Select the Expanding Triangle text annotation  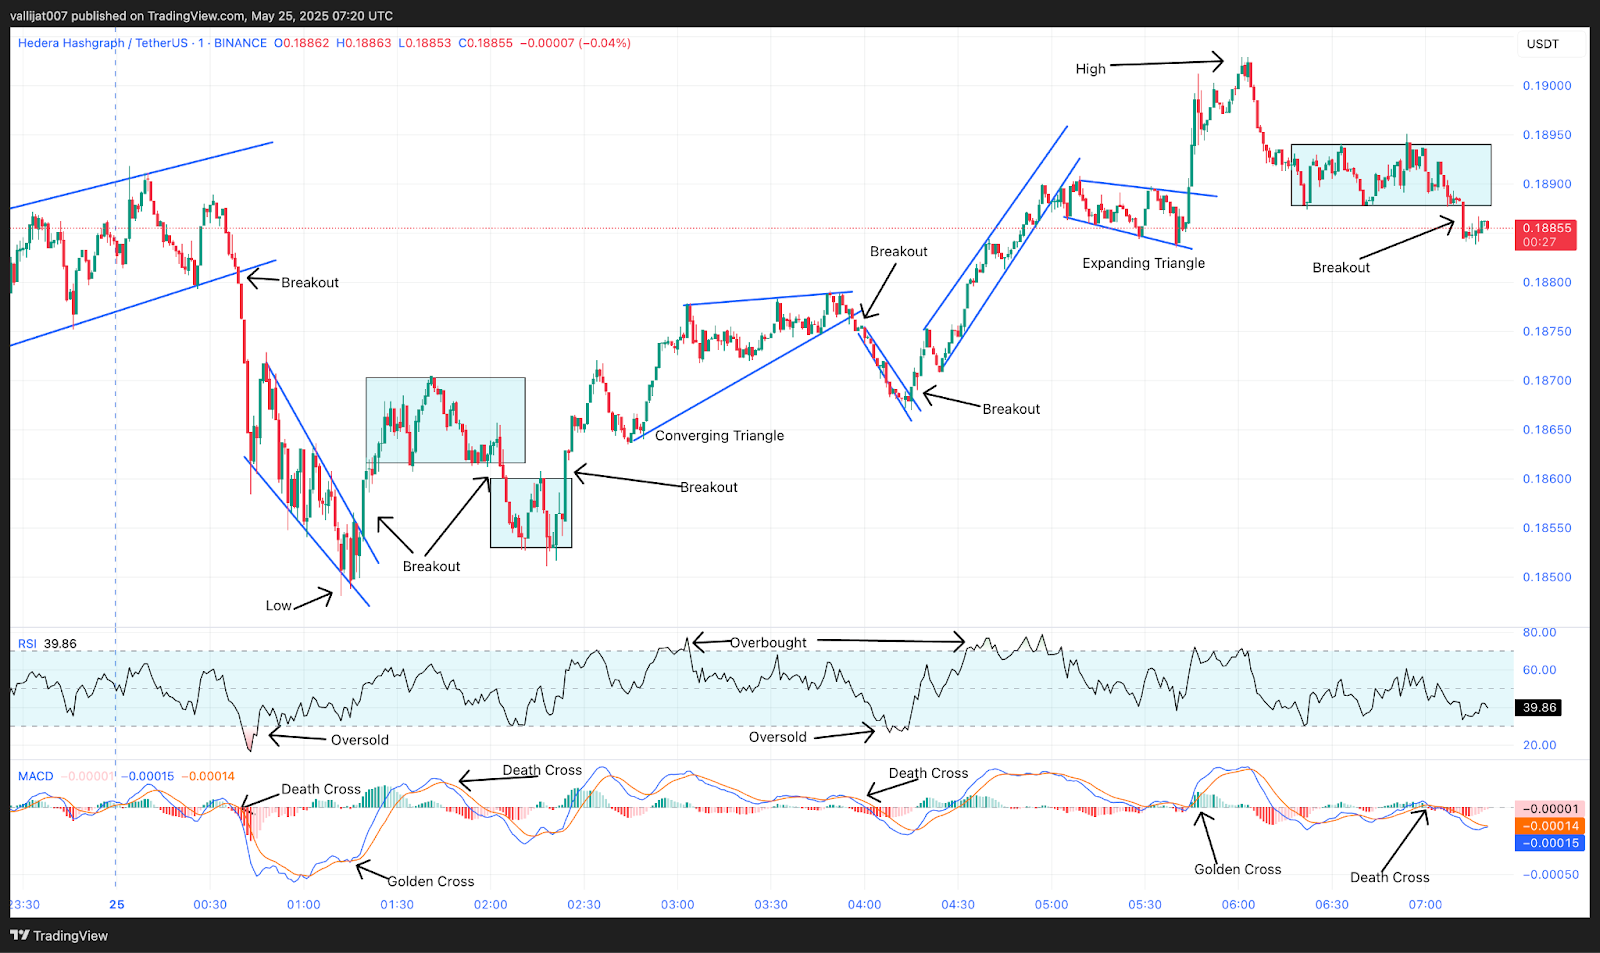(x=1143, y=263)
